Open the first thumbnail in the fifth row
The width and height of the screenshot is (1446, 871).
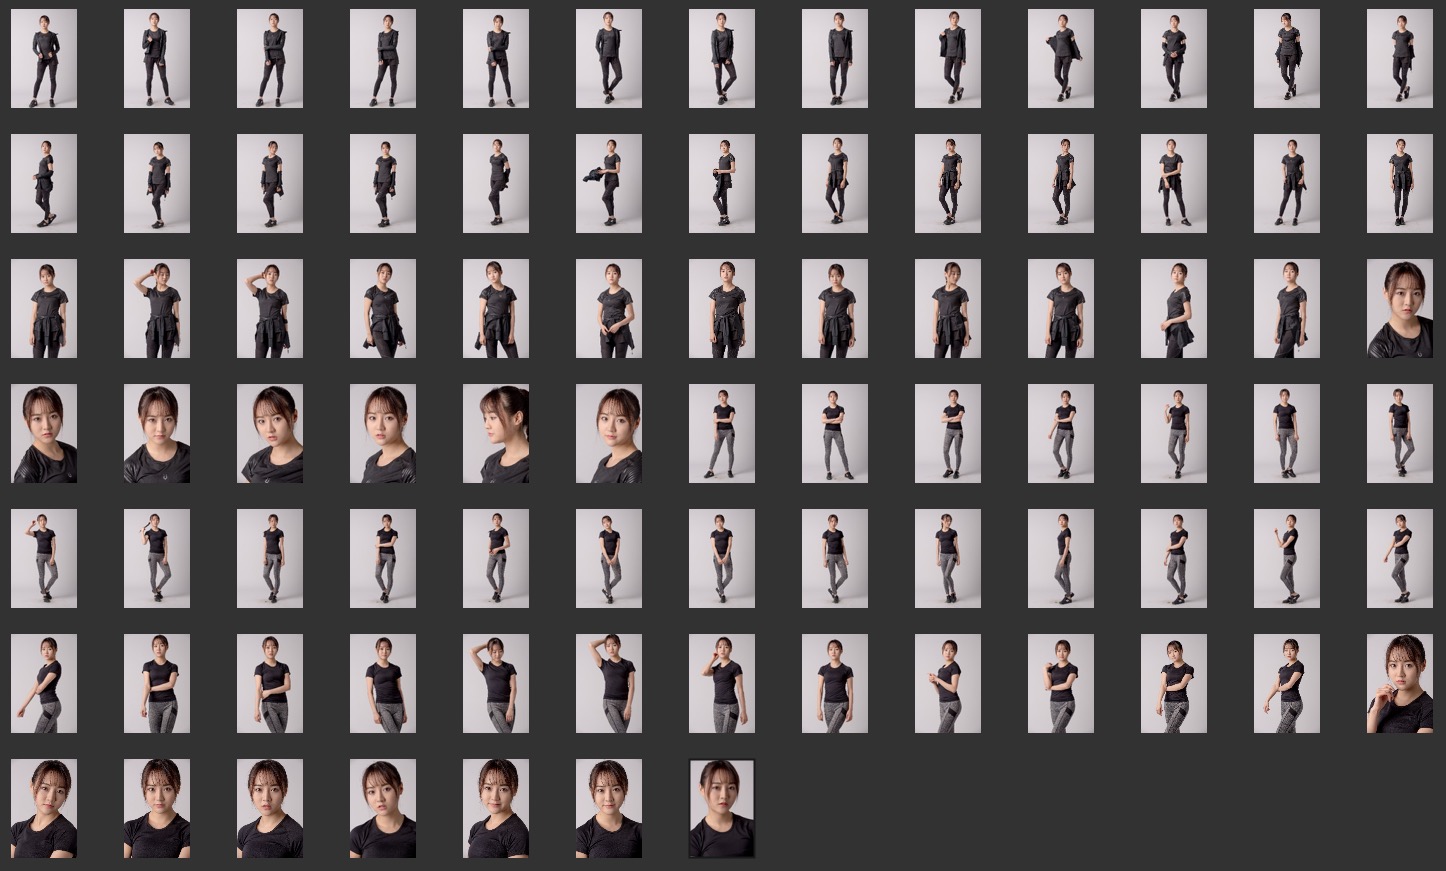click(x=44, y=559)
